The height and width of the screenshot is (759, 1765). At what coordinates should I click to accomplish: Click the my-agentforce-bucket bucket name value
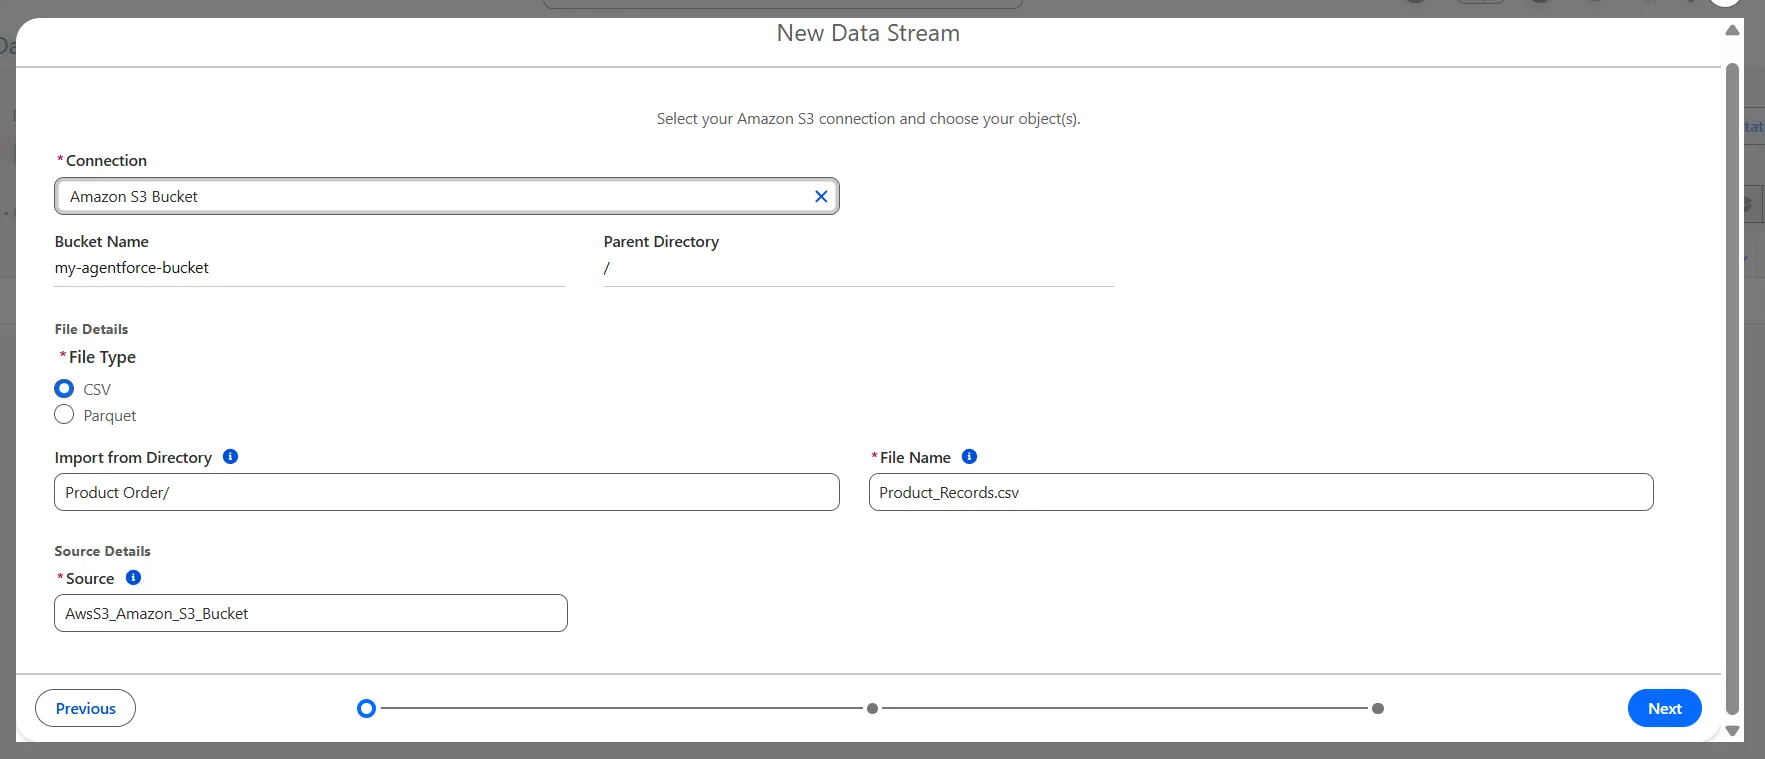pos(132,268)
